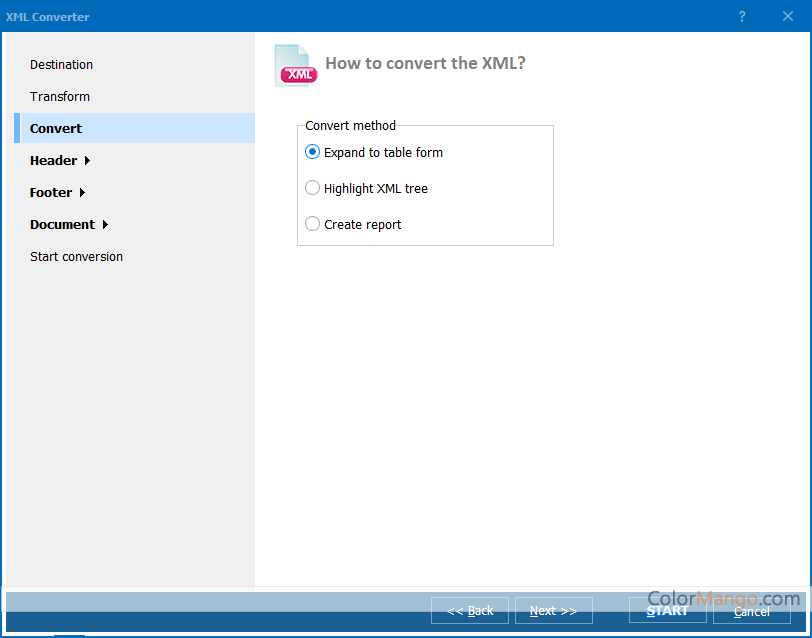The width and height of the screenshot is (812, 638).
Task: Click the Document section label
Action: point(62,225)
